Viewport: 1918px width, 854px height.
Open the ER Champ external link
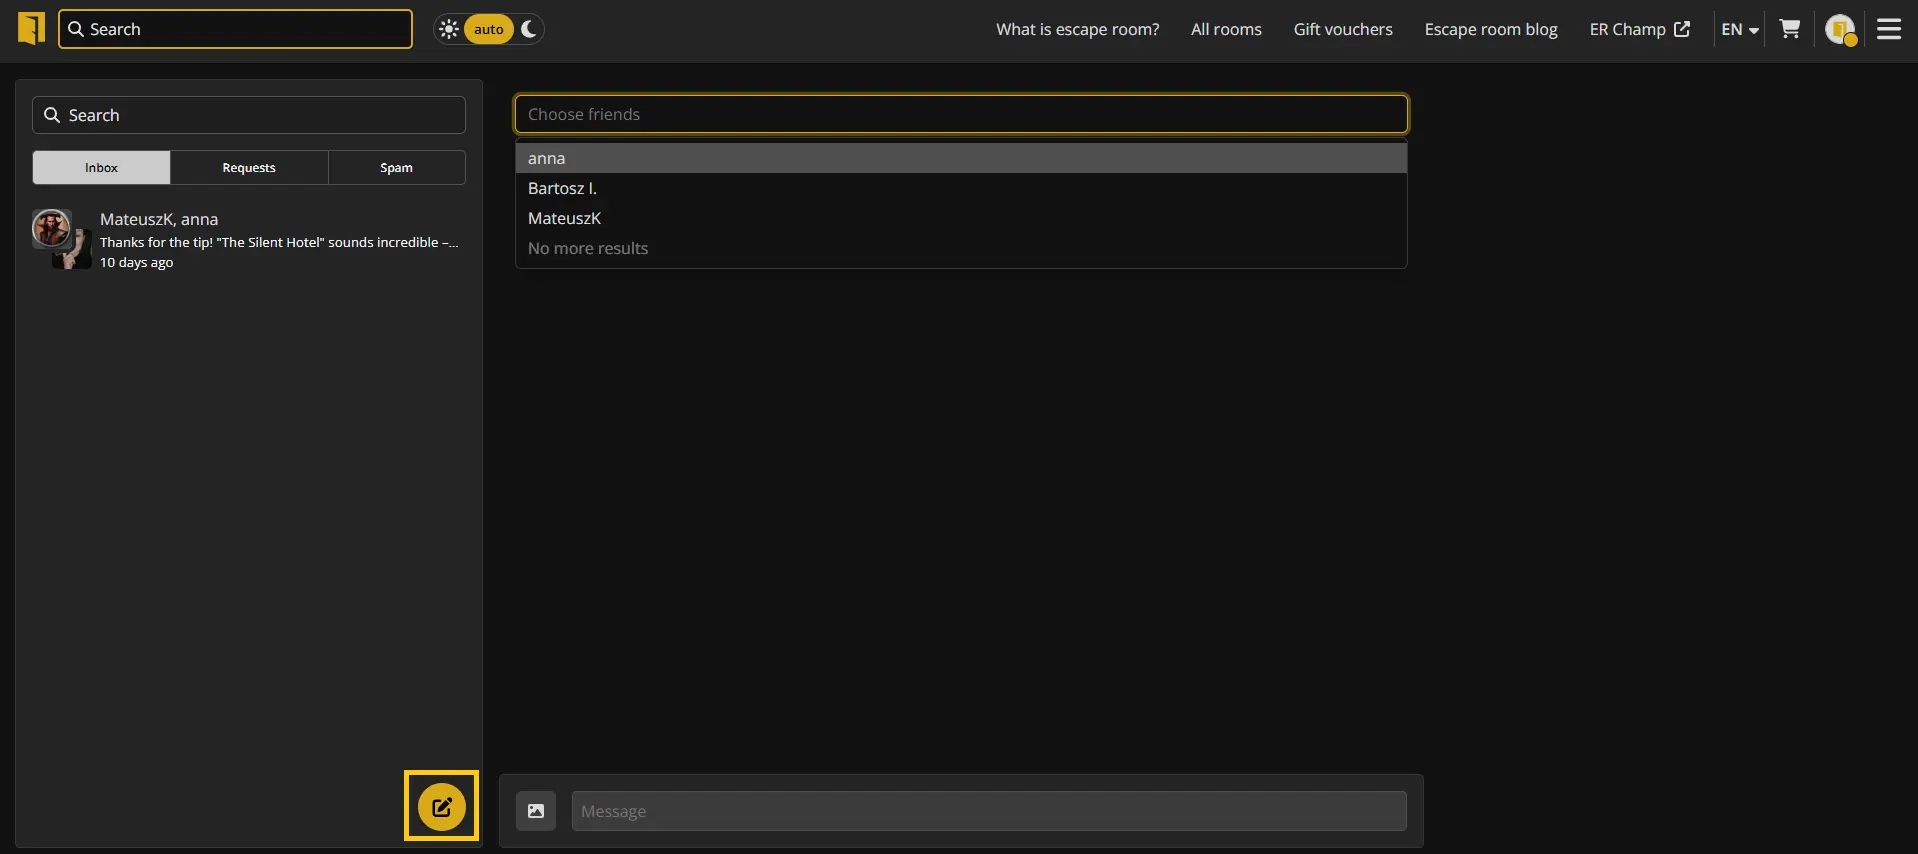point(1639,29)
